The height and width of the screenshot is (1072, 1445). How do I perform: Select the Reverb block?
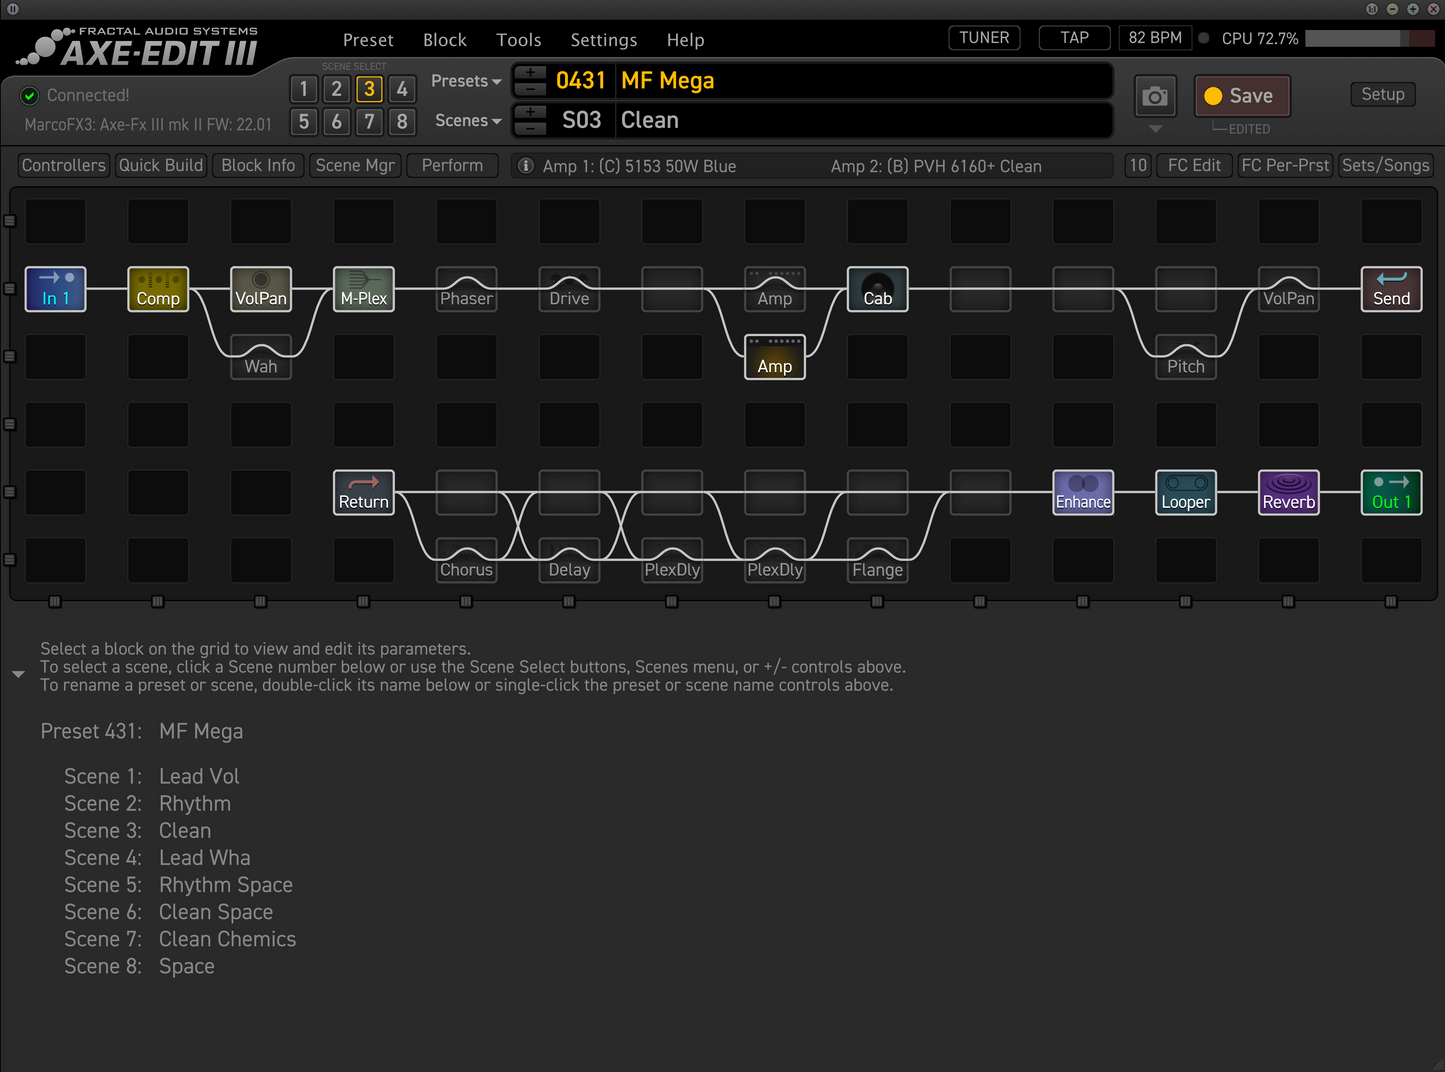(x=1289, y=493)
